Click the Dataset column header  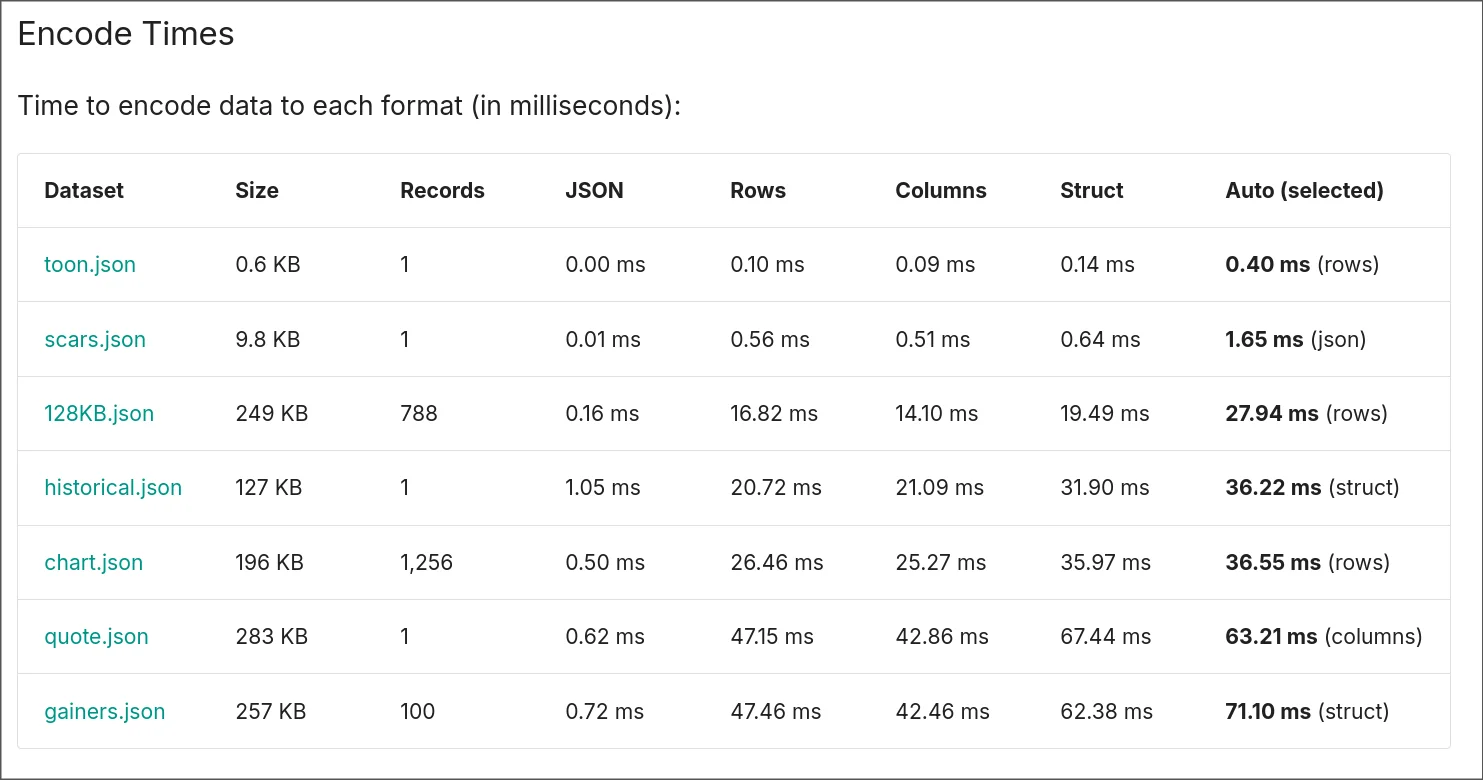tap(84, 191)
